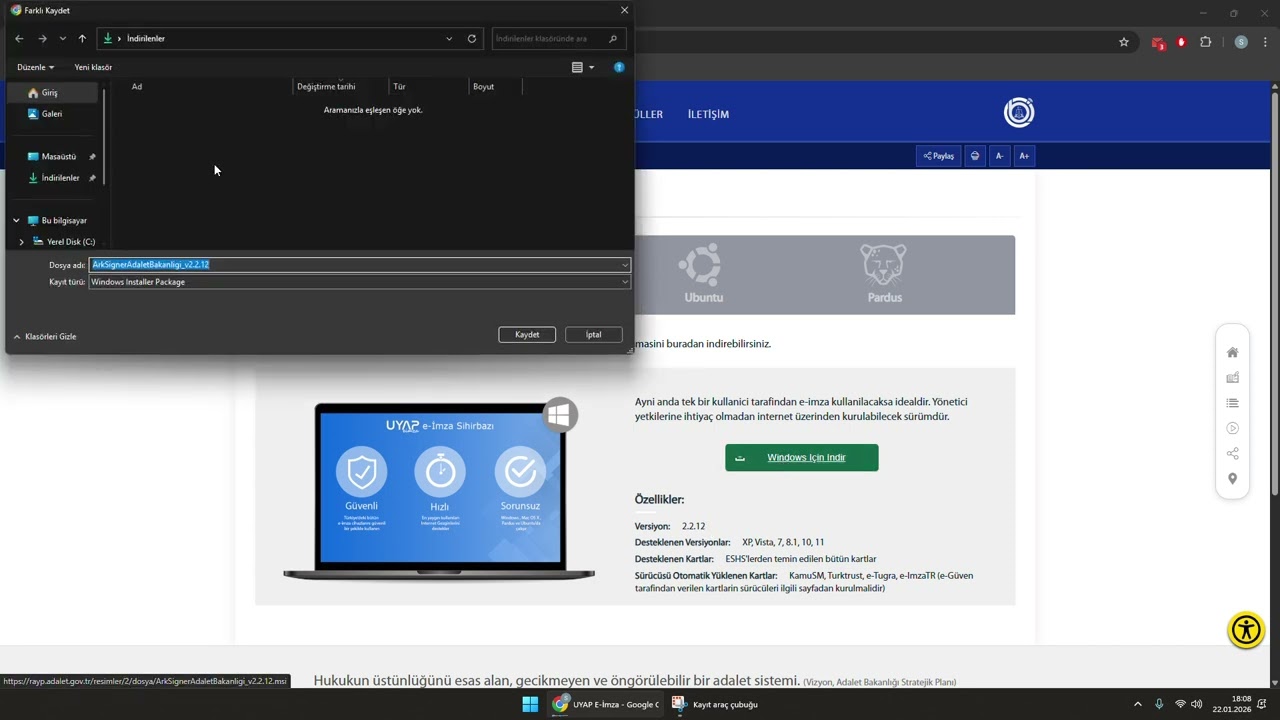Go up one folder level

tap(82, 39)
